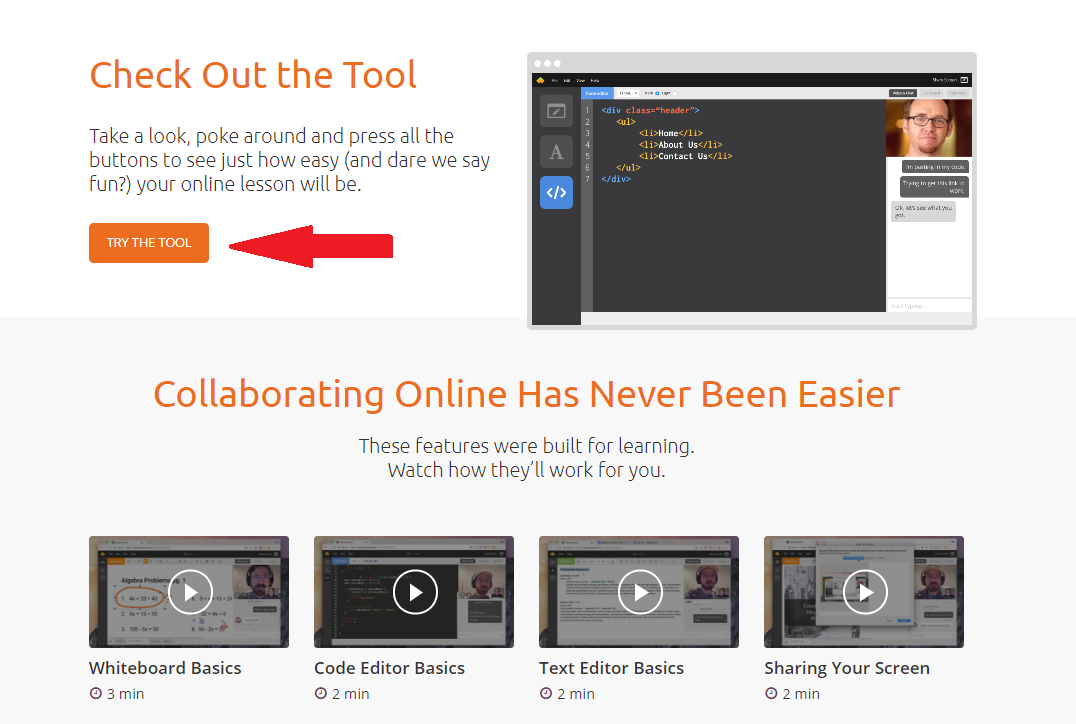
Task: Click the app logo in the tool's menu bar
Action: pyautogui.click(x=540, y=80)
